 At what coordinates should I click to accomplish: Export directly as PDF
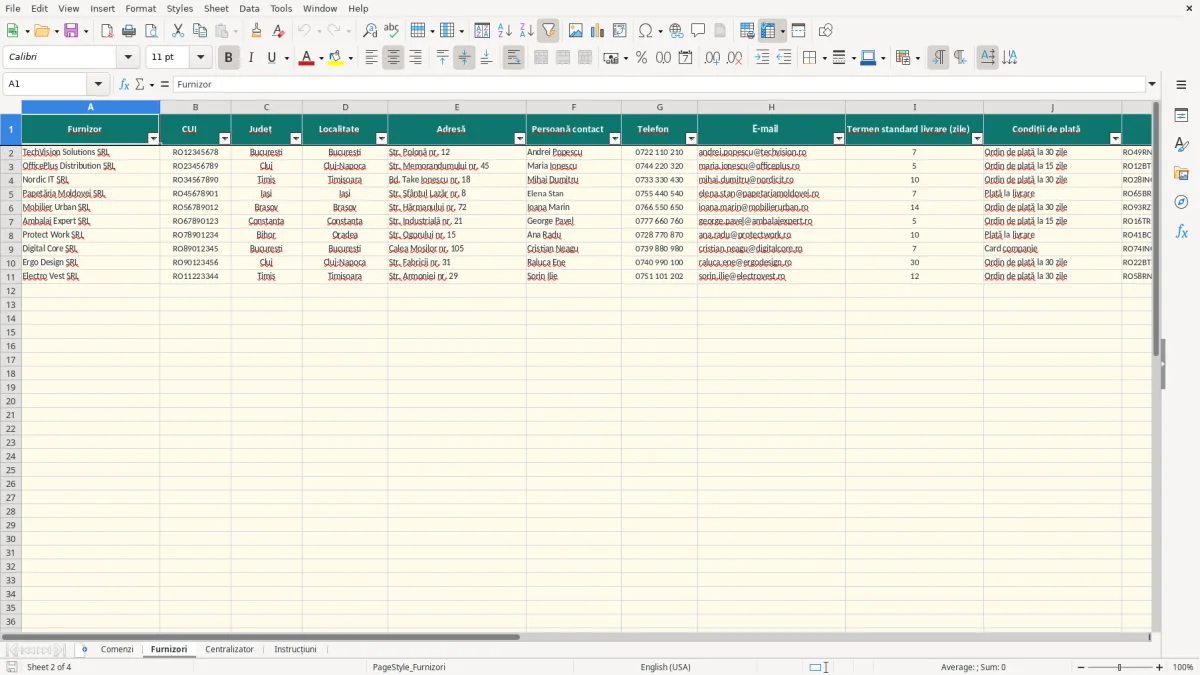pyautogui.click(x=107, y=31)
